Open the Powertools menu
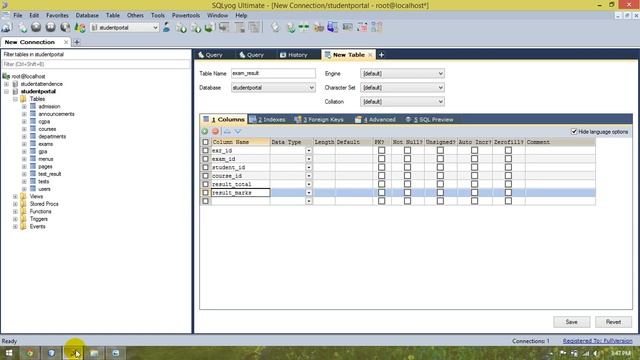The height and width of the screenshot is (360, 640). click(186, 15)
